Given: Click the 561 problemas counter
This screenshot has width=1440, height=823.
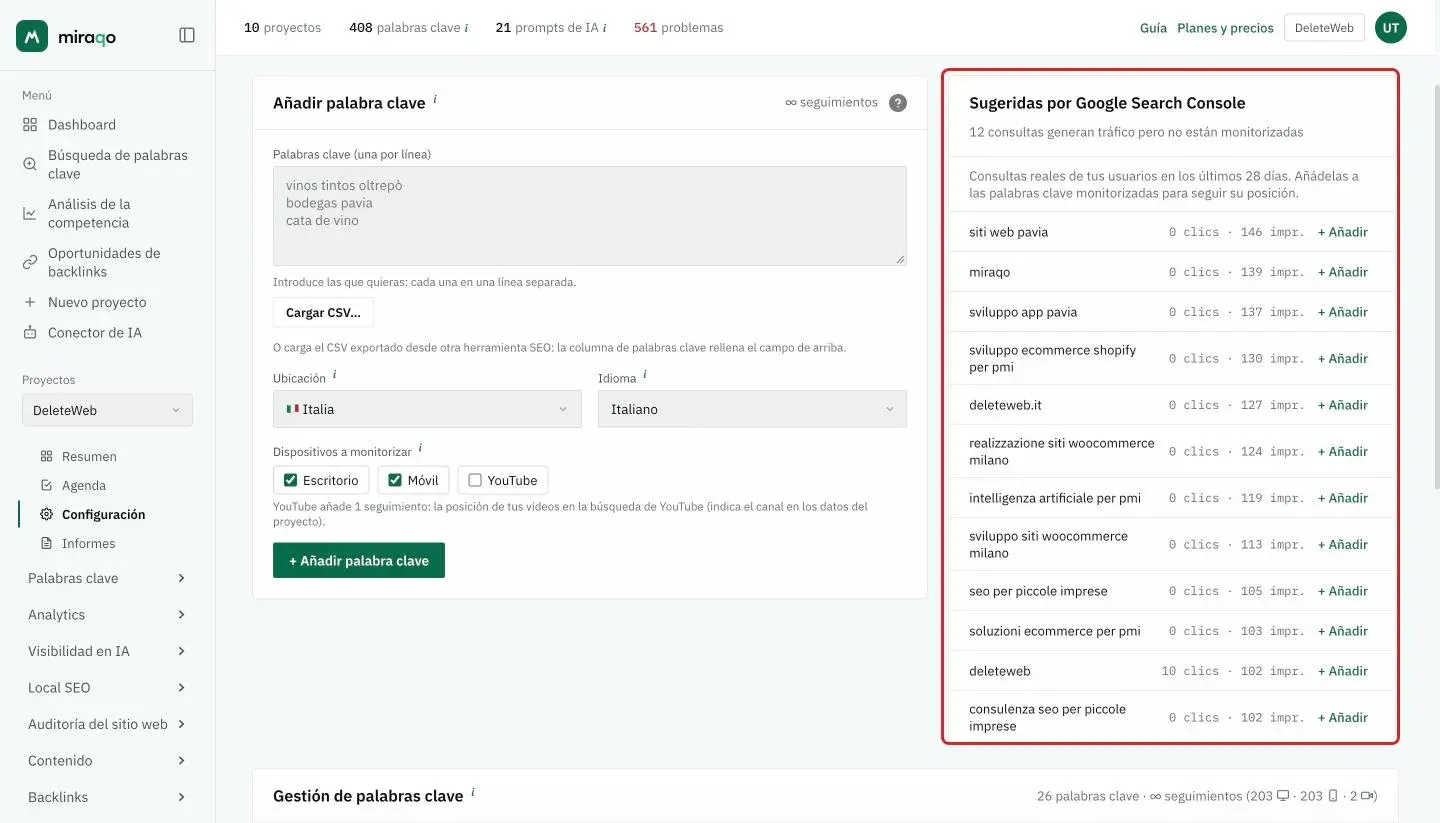Looking at the screenshot, I should pos(678,28).
